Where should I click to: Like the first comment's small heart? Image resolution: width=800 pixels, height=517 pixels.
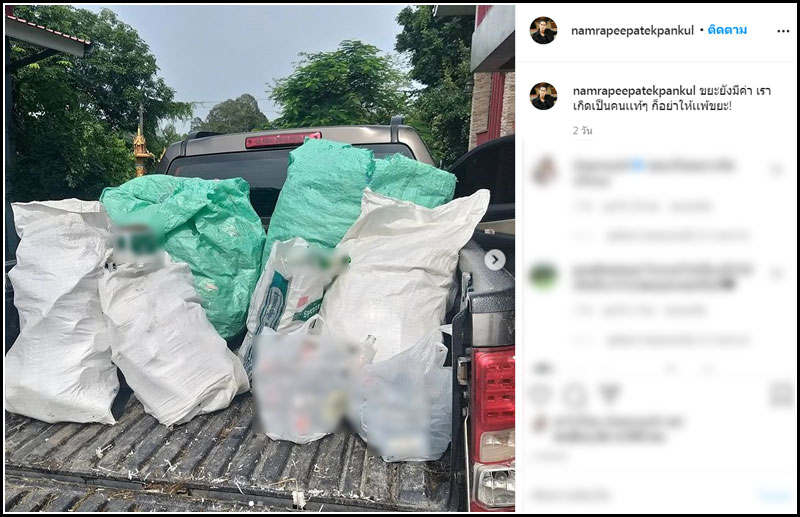click(x=777, y=170)
